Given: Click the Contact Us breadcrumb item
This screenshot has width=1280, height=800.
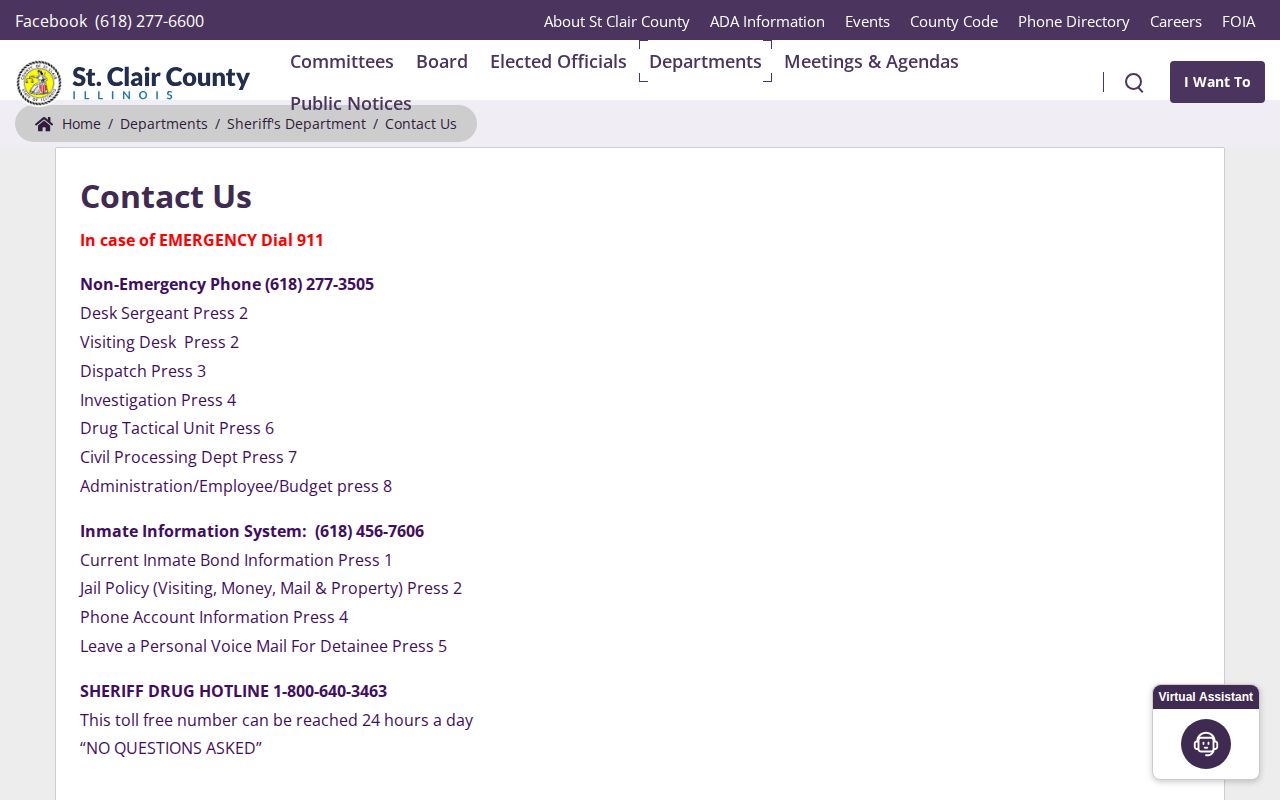Looking at the screenshot, I should (x=421, y=124).
